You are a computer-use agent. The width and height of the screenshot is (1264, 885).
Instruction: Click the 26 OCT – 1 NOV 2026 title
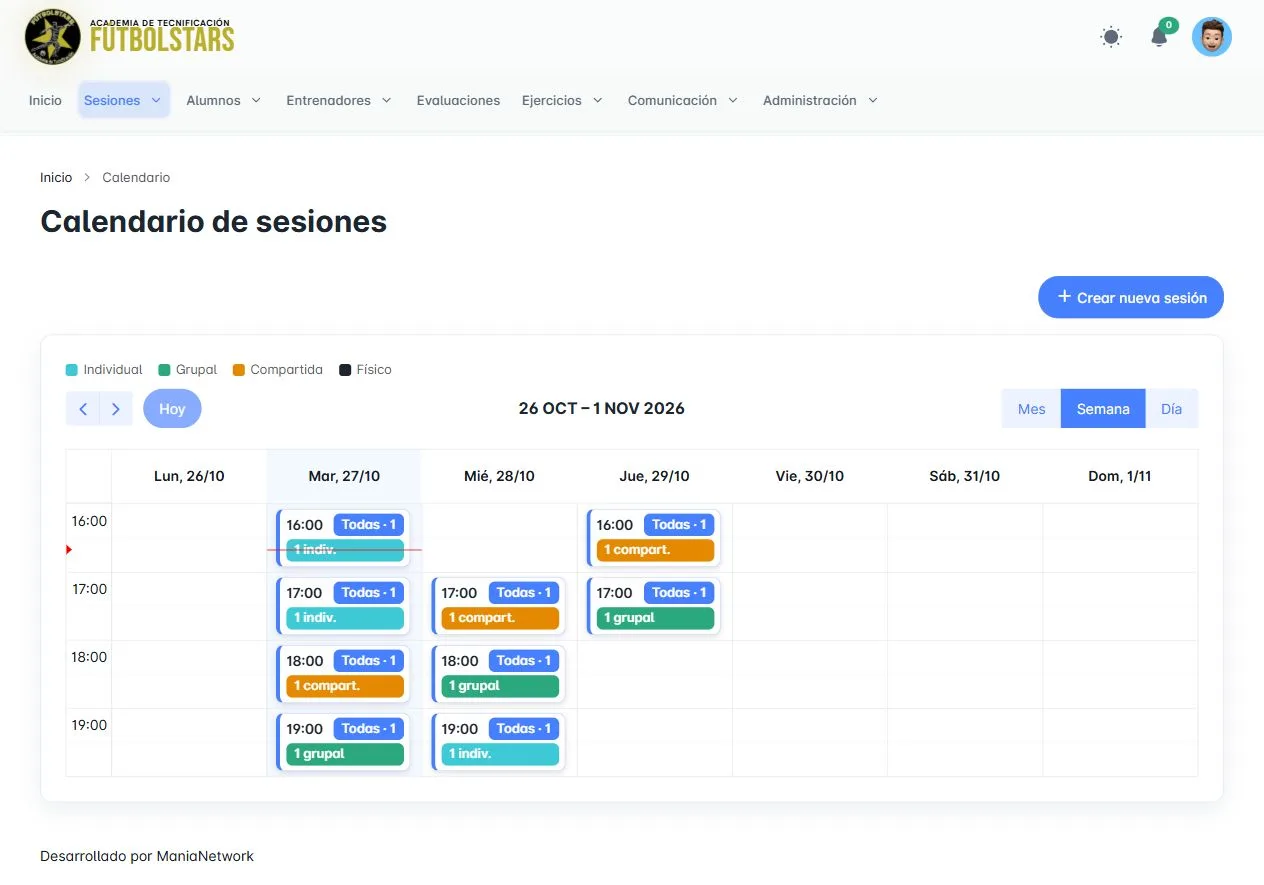click(601, 408)
